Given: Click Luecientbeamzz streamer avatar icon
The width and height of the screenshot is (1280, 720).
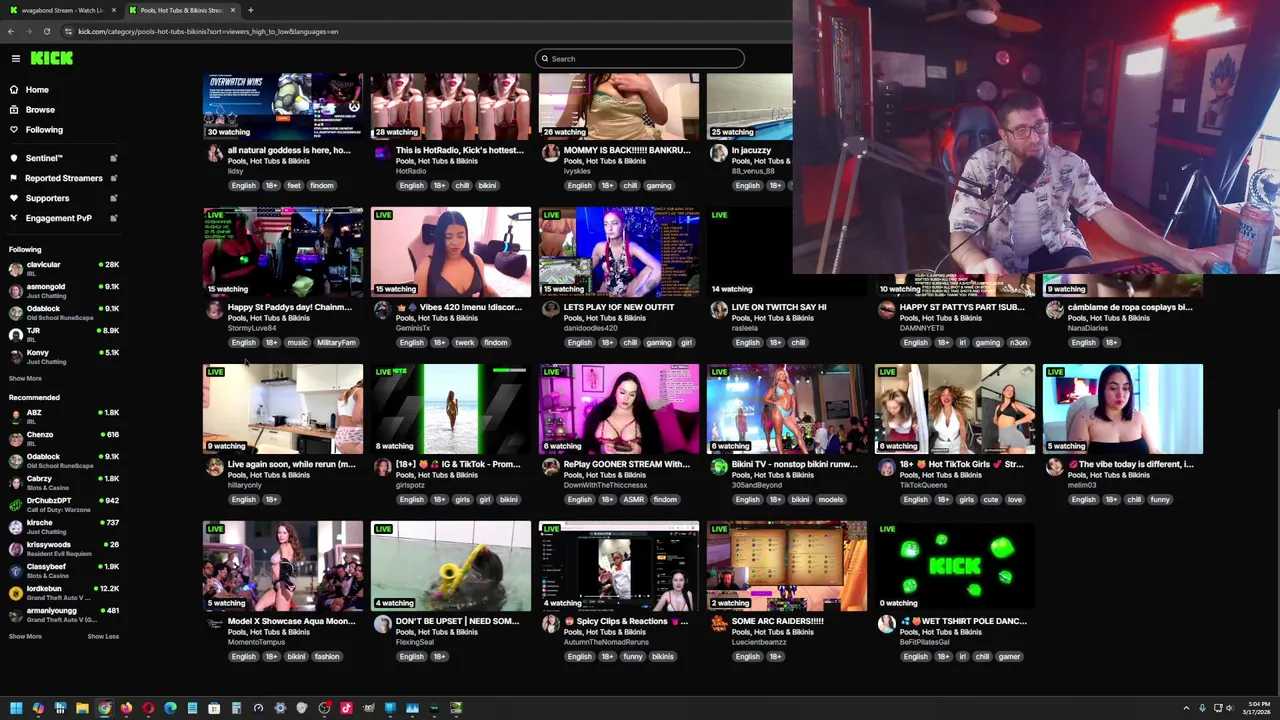Looking at the screenshot, I should pyautogui.click(x=718, y=624).
